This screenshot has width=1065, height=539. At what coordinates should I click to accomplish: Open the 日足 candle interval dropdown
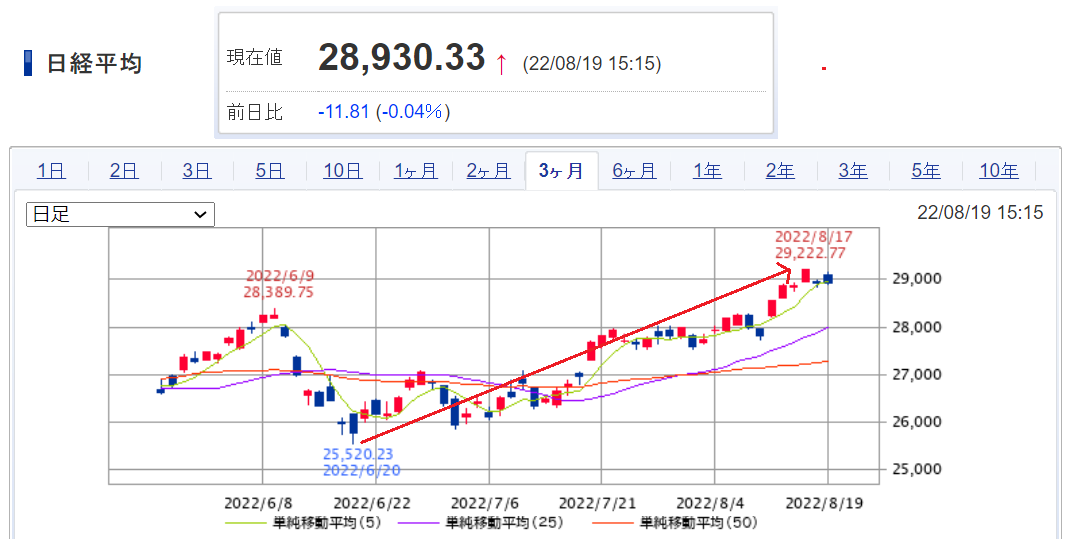coord(120,215)
